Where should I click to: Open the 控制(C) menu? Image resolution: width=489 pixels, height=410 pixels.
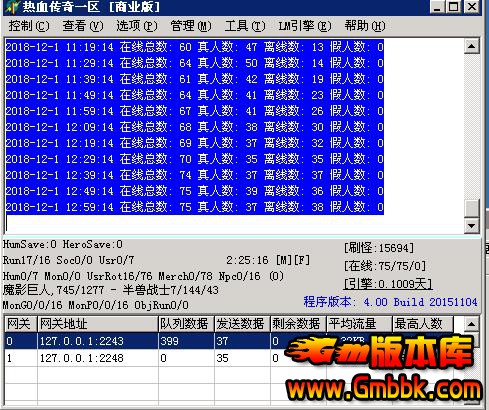point(29,26)
